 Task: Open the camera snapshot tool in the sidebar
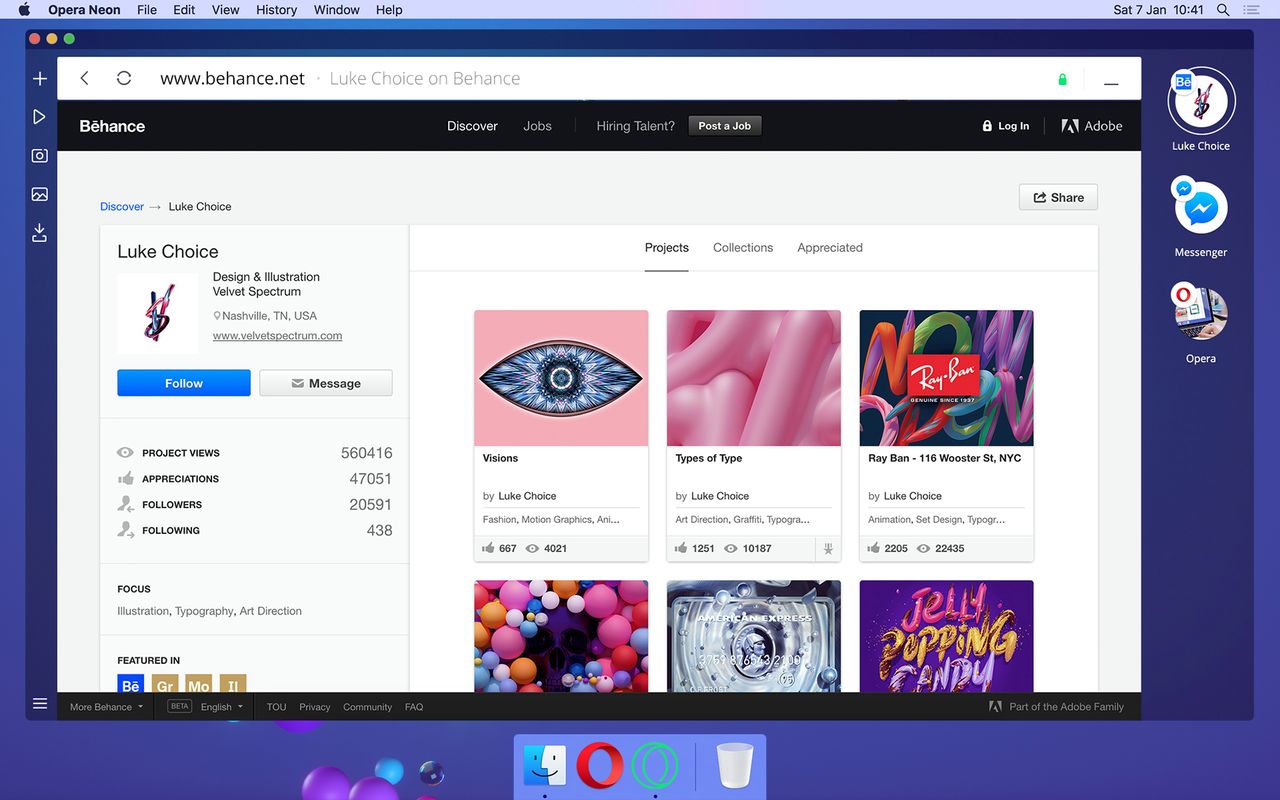(x=39, y=155)
